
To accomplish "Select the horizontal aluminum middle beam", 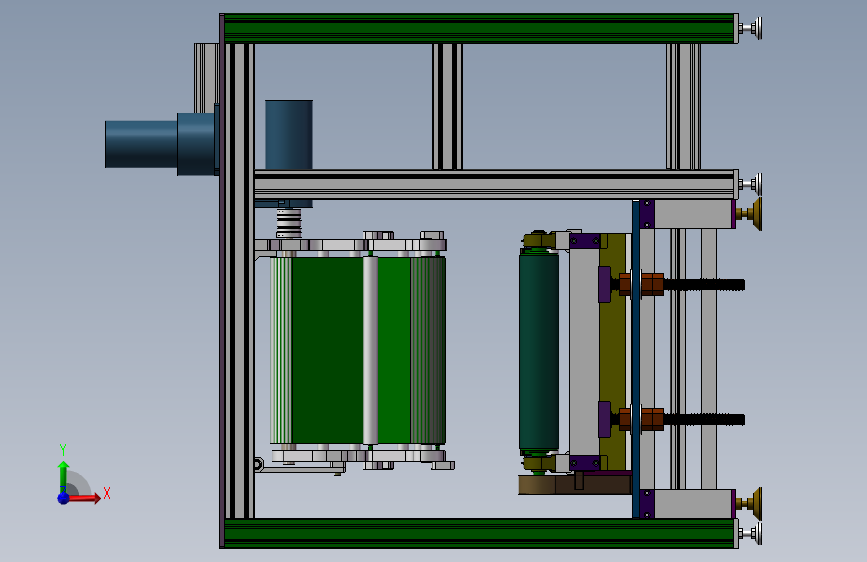I will point(494,185).
